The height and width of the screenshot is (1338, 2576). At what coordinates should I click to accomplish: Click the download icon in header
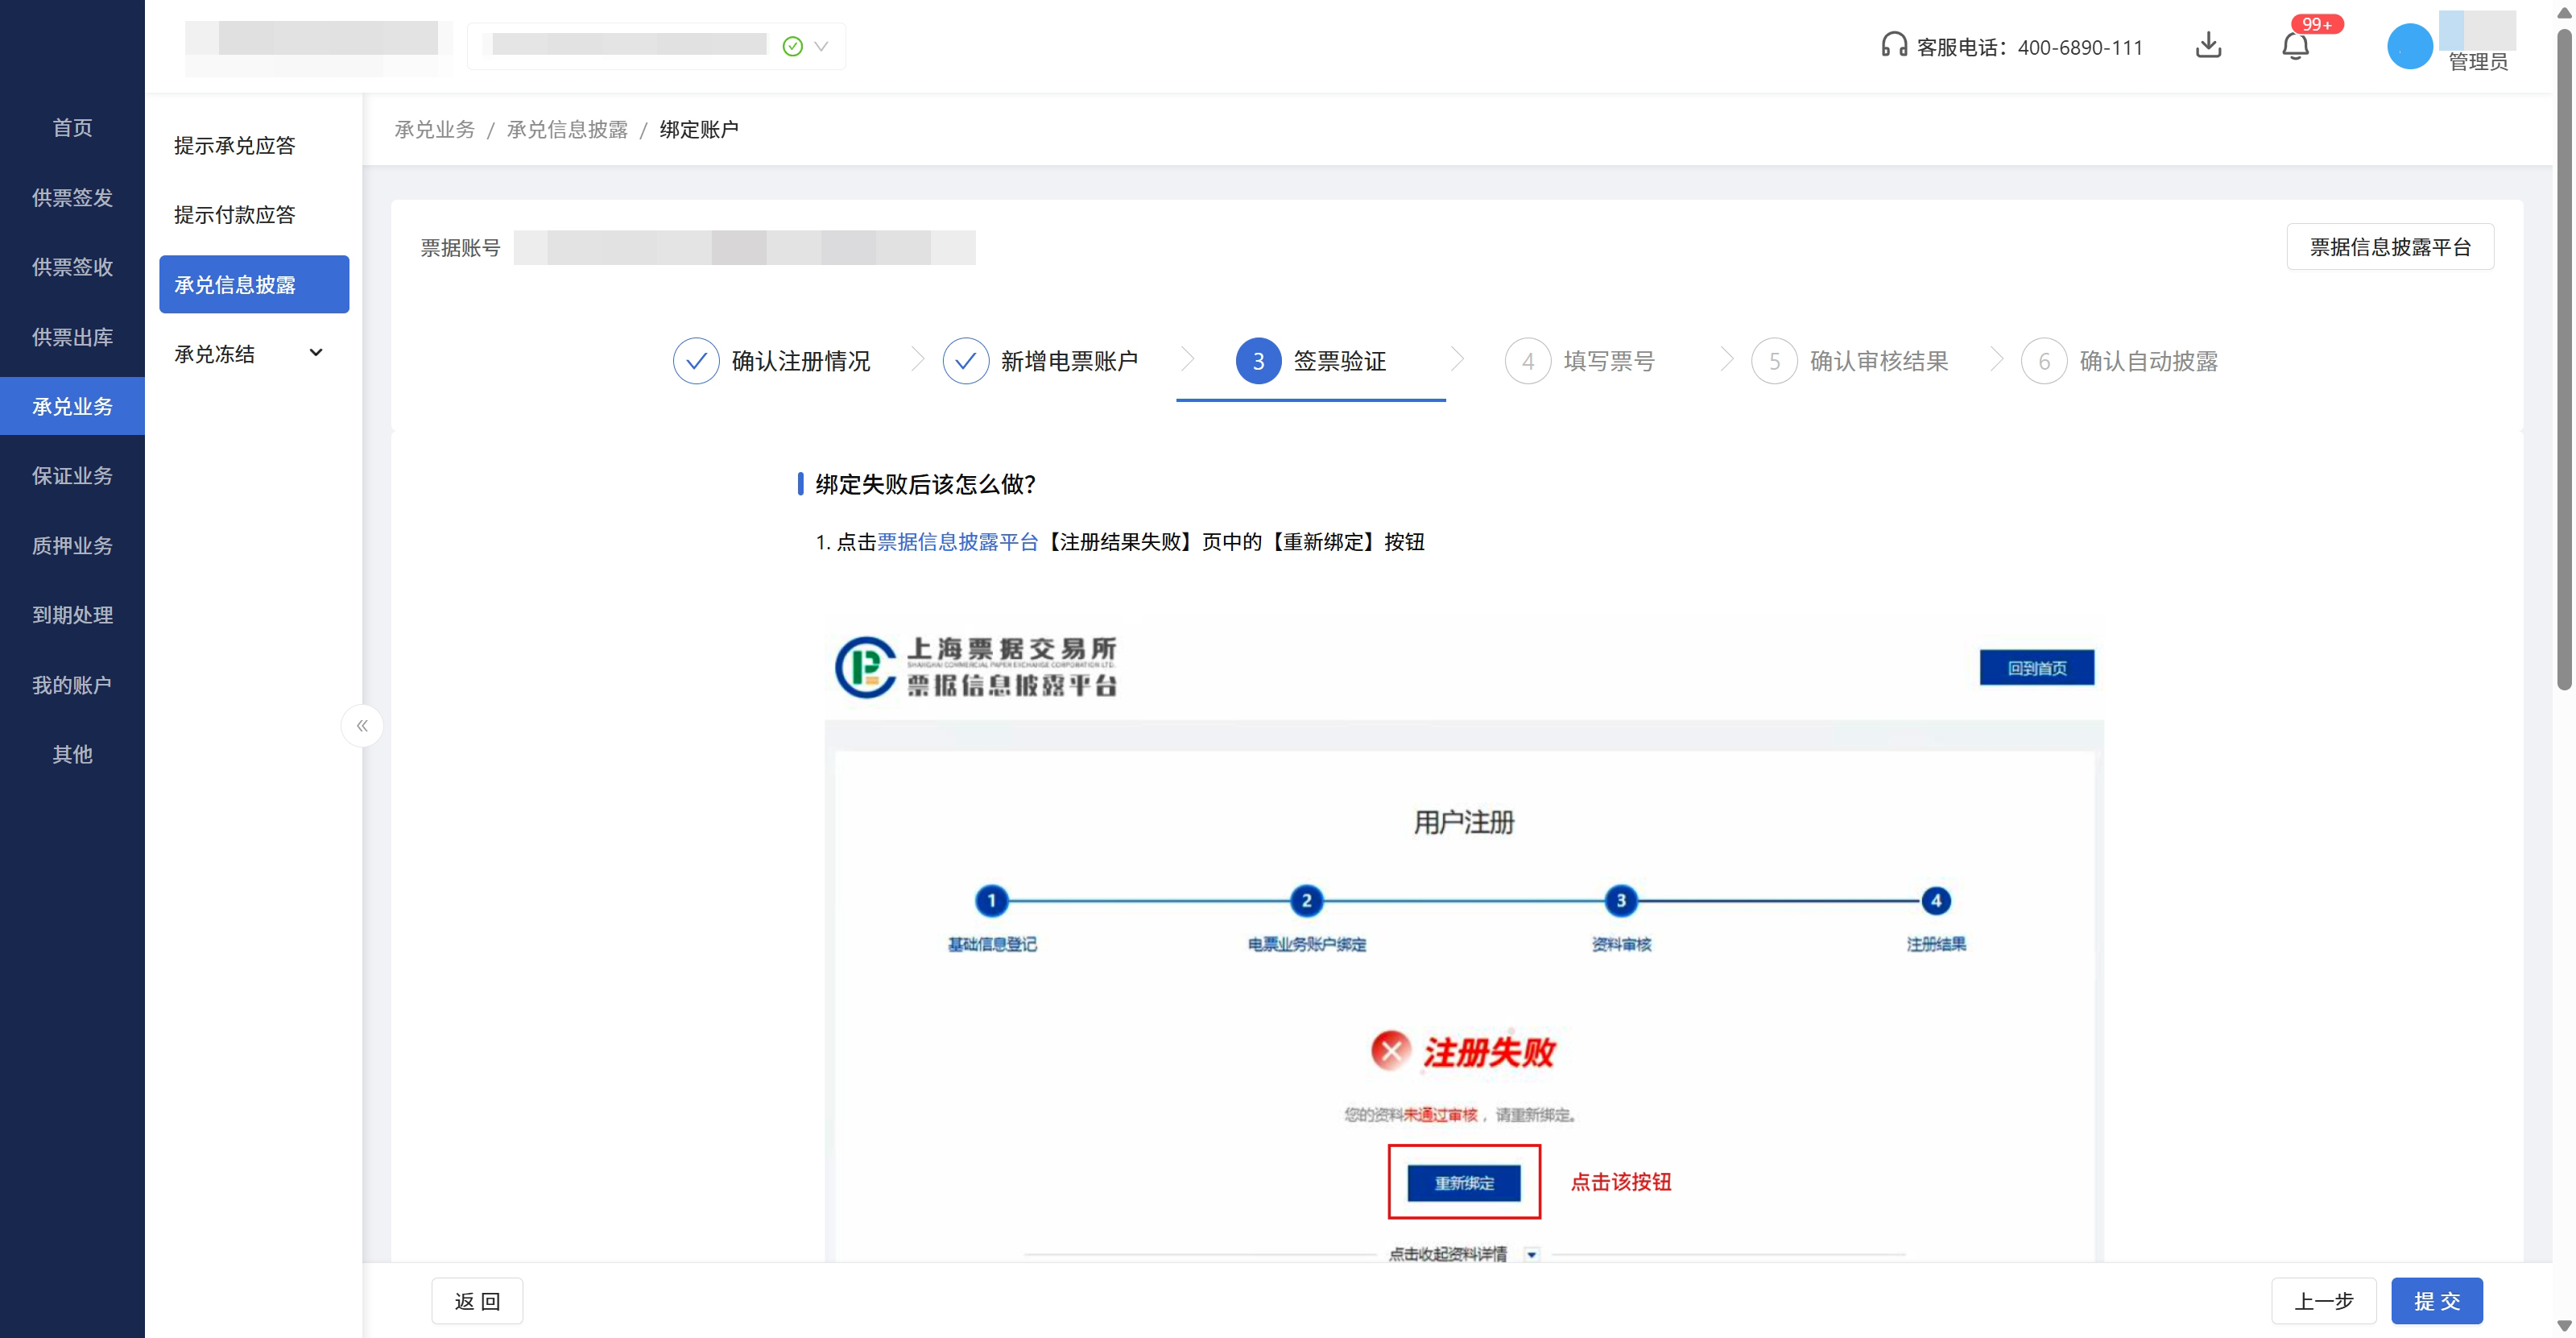2208,46
